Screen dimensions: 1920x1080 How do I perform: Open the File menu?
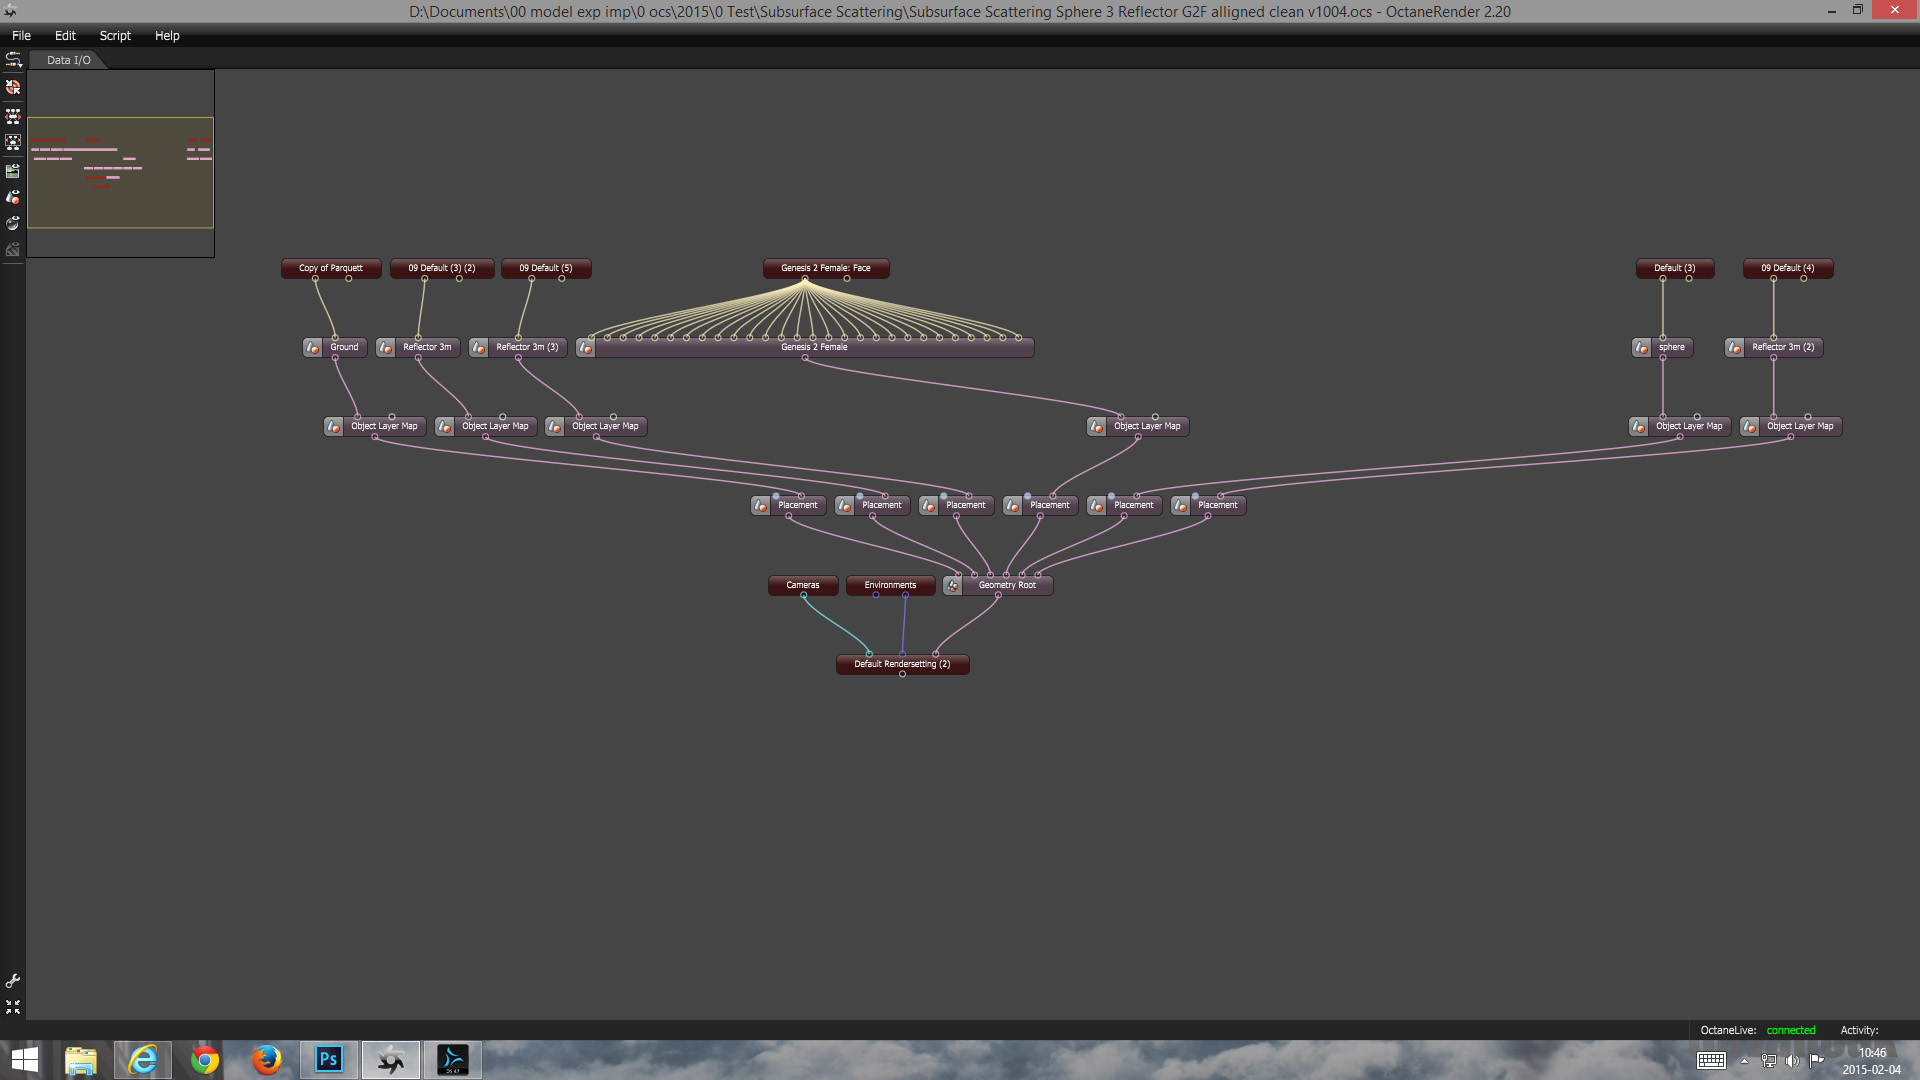click(21, 35)
